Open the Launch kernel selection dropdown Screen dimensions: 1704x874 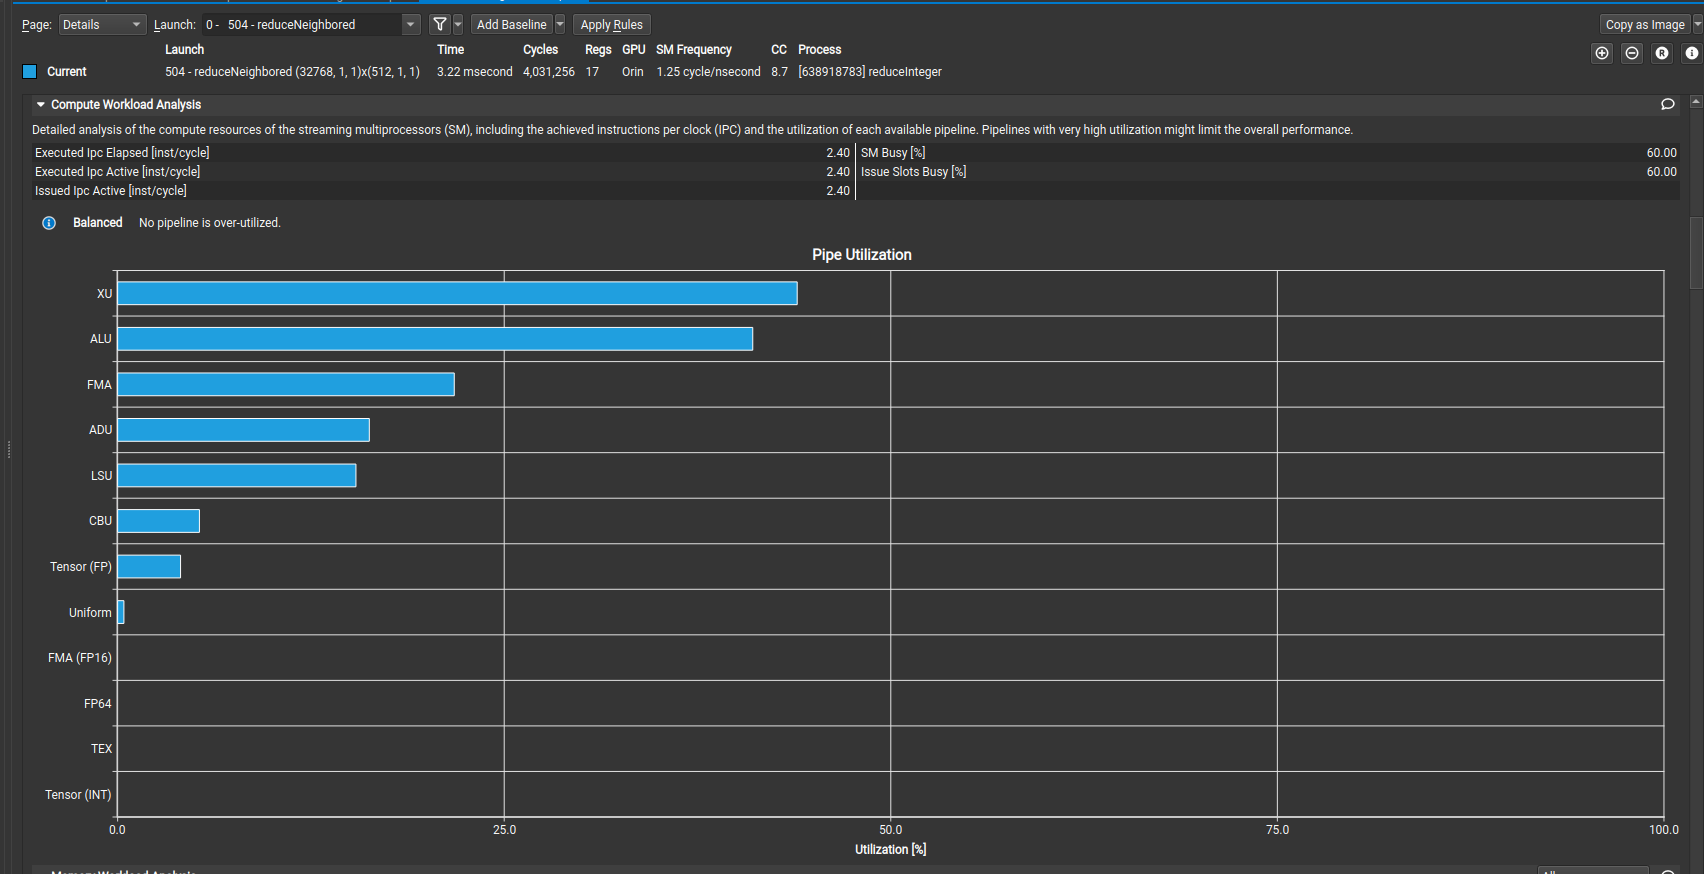pos(410,24)
